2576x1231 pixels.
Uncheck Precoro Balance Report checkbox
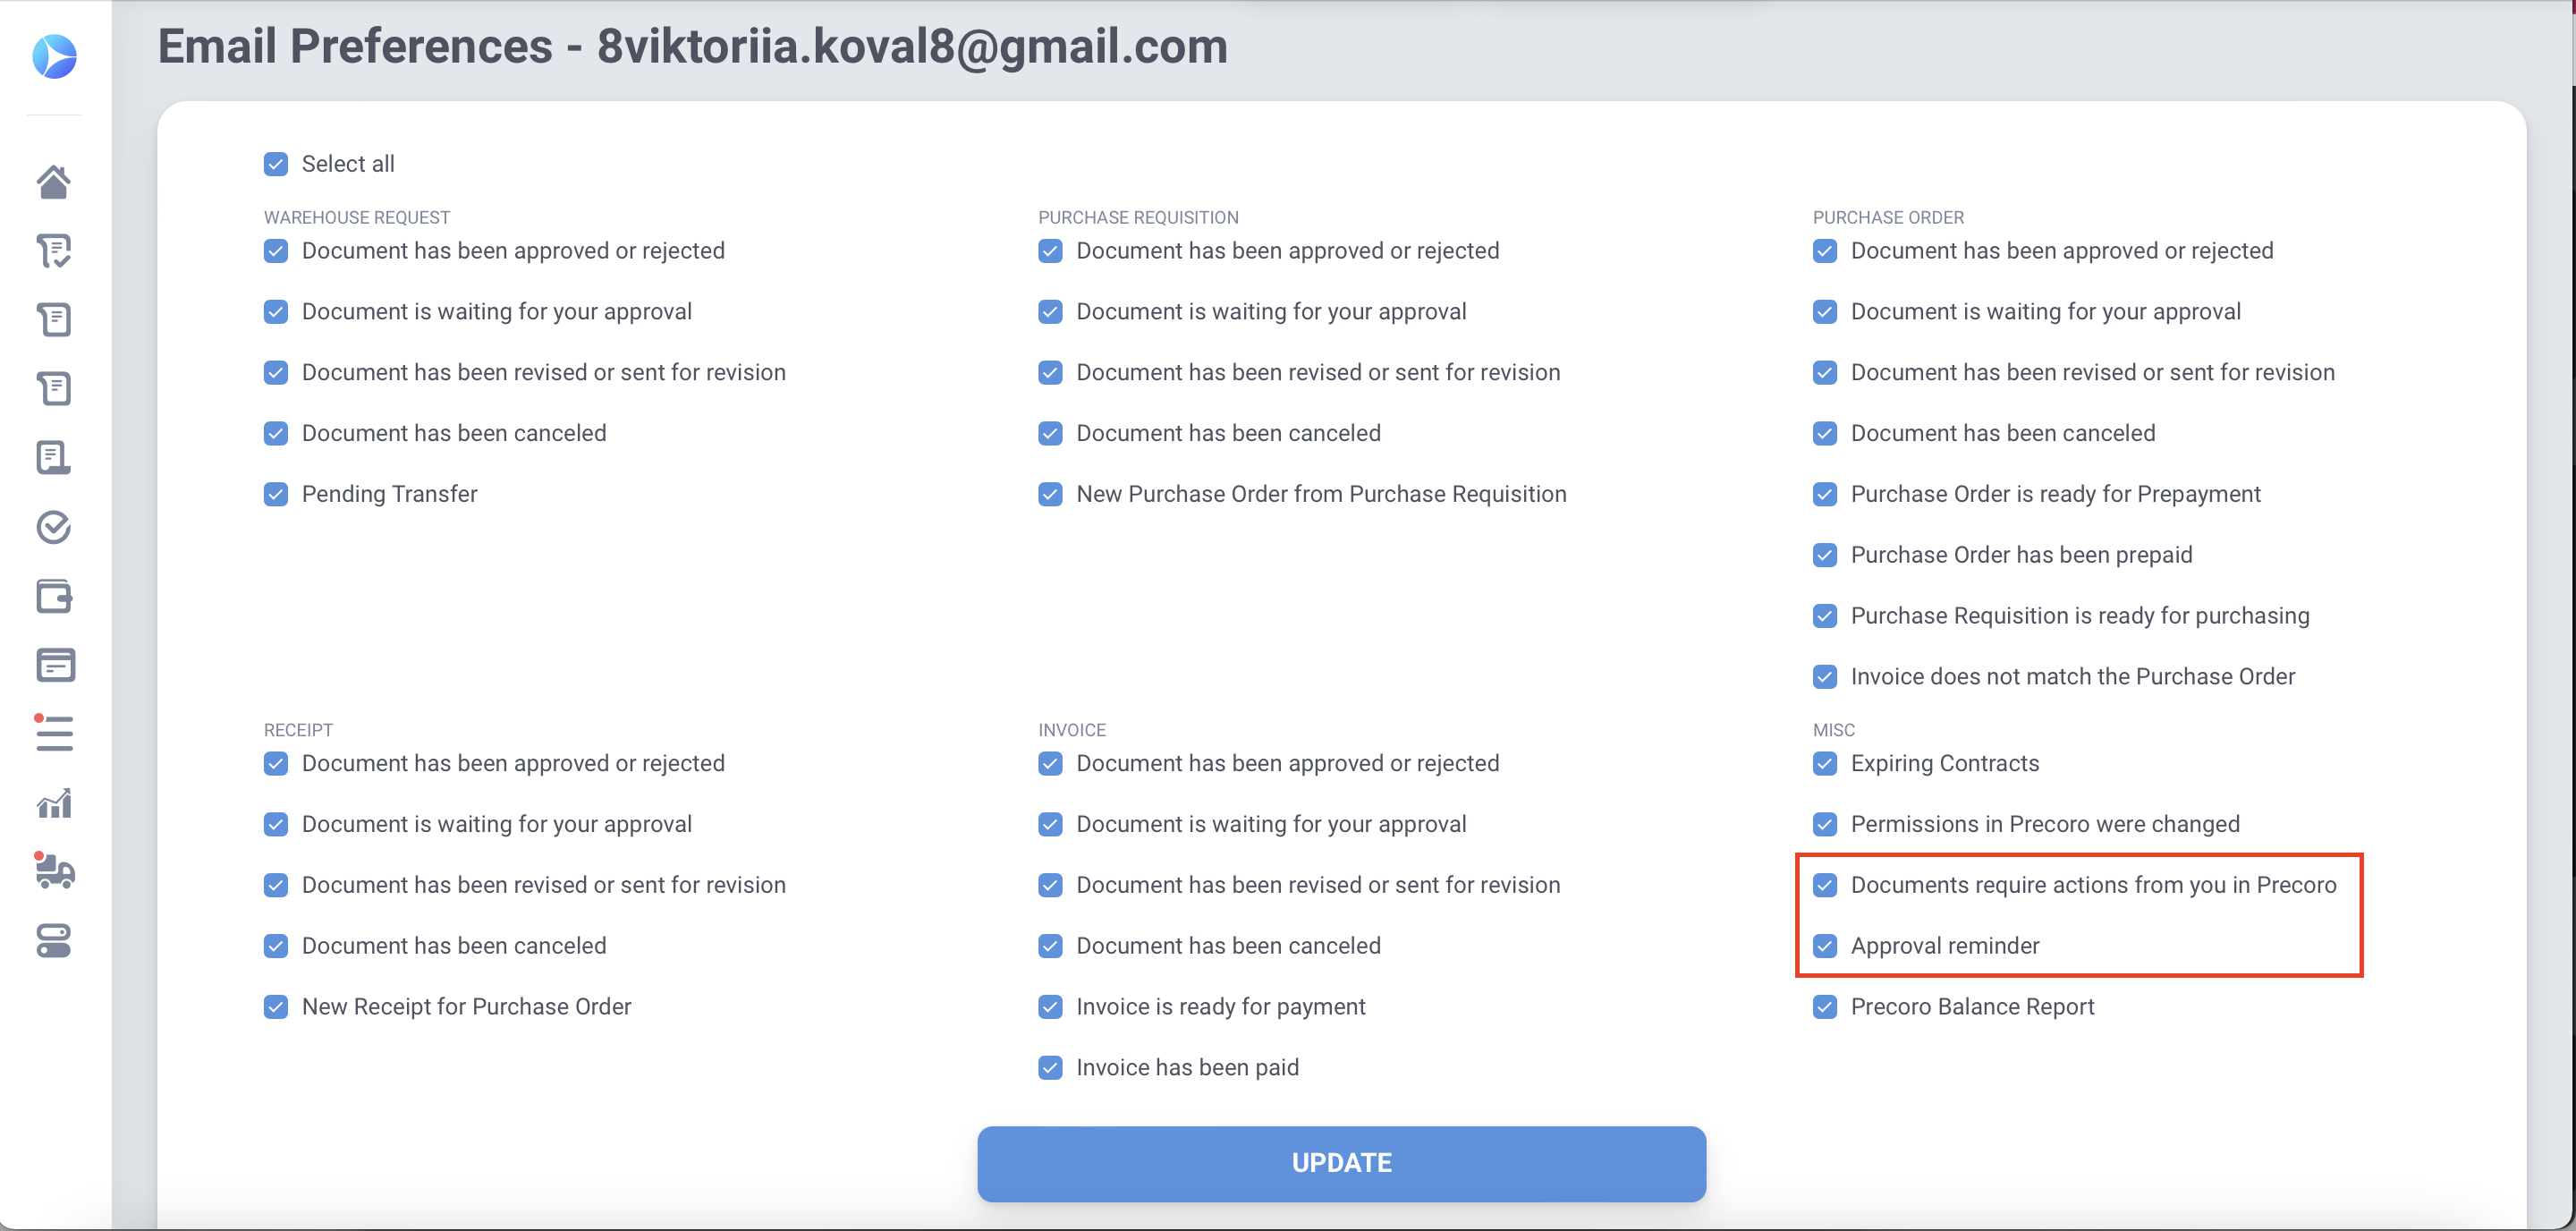point(1825,1007)
